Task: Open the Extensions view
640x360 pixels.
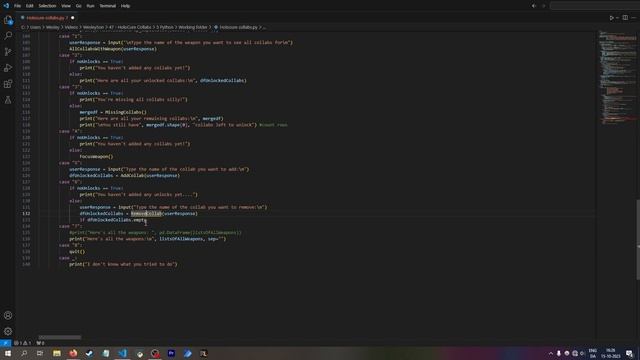Action: pos(8,84)
